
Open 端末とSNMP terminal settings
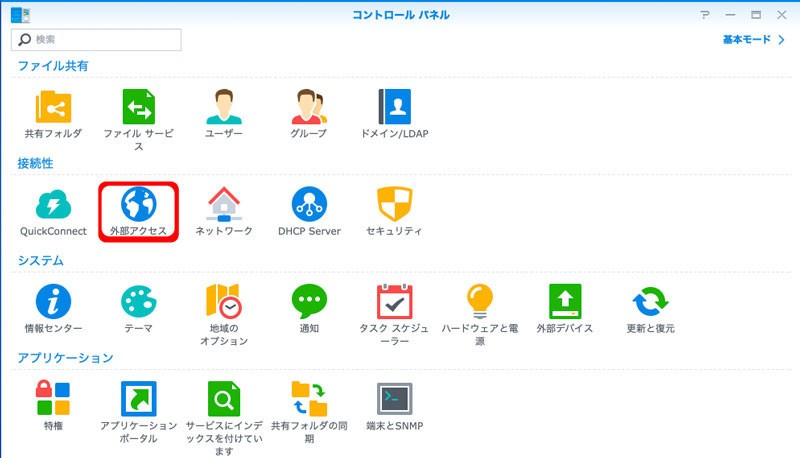point(394,398)
